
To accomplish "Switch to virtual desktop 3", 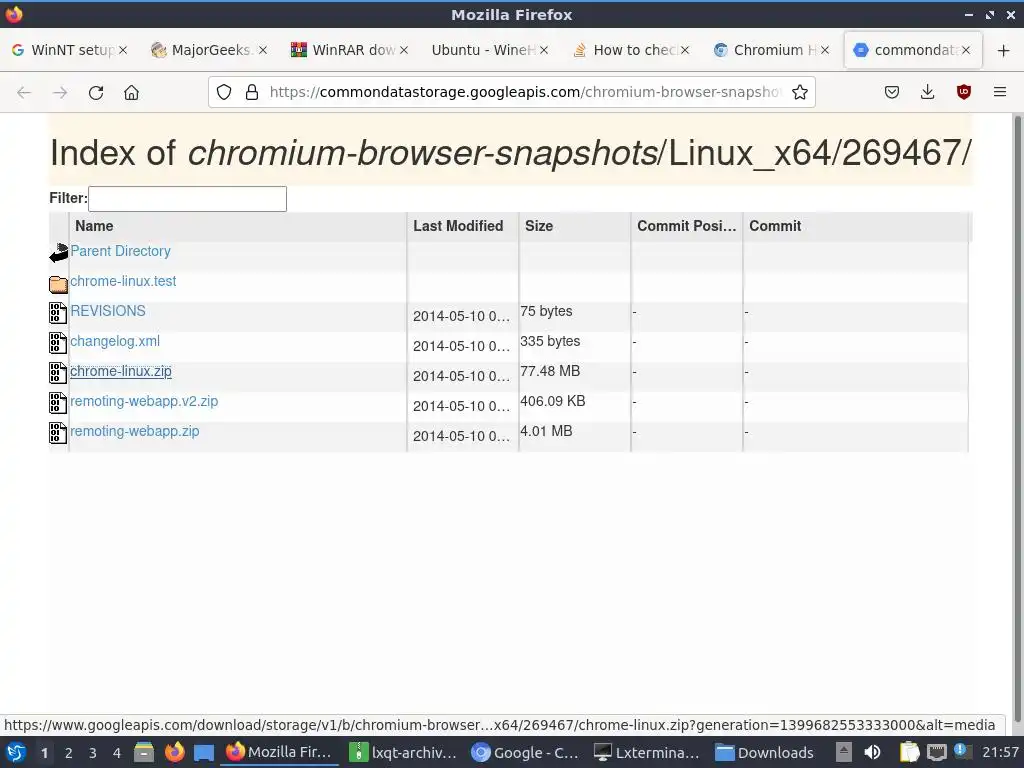I will [93, 753].
